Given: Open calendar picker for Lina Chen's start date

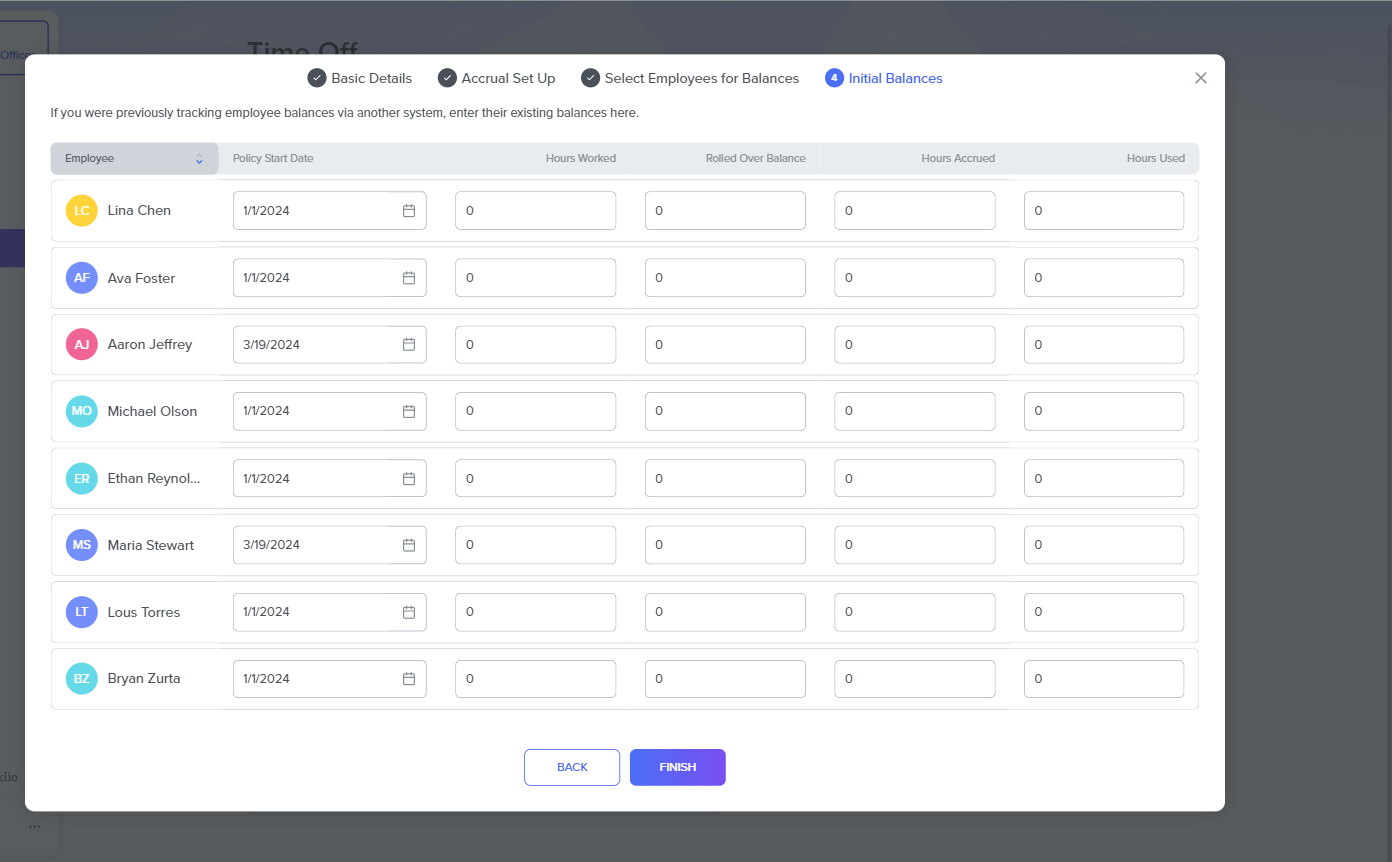Looking at the screenshot, I should point(408,211).
